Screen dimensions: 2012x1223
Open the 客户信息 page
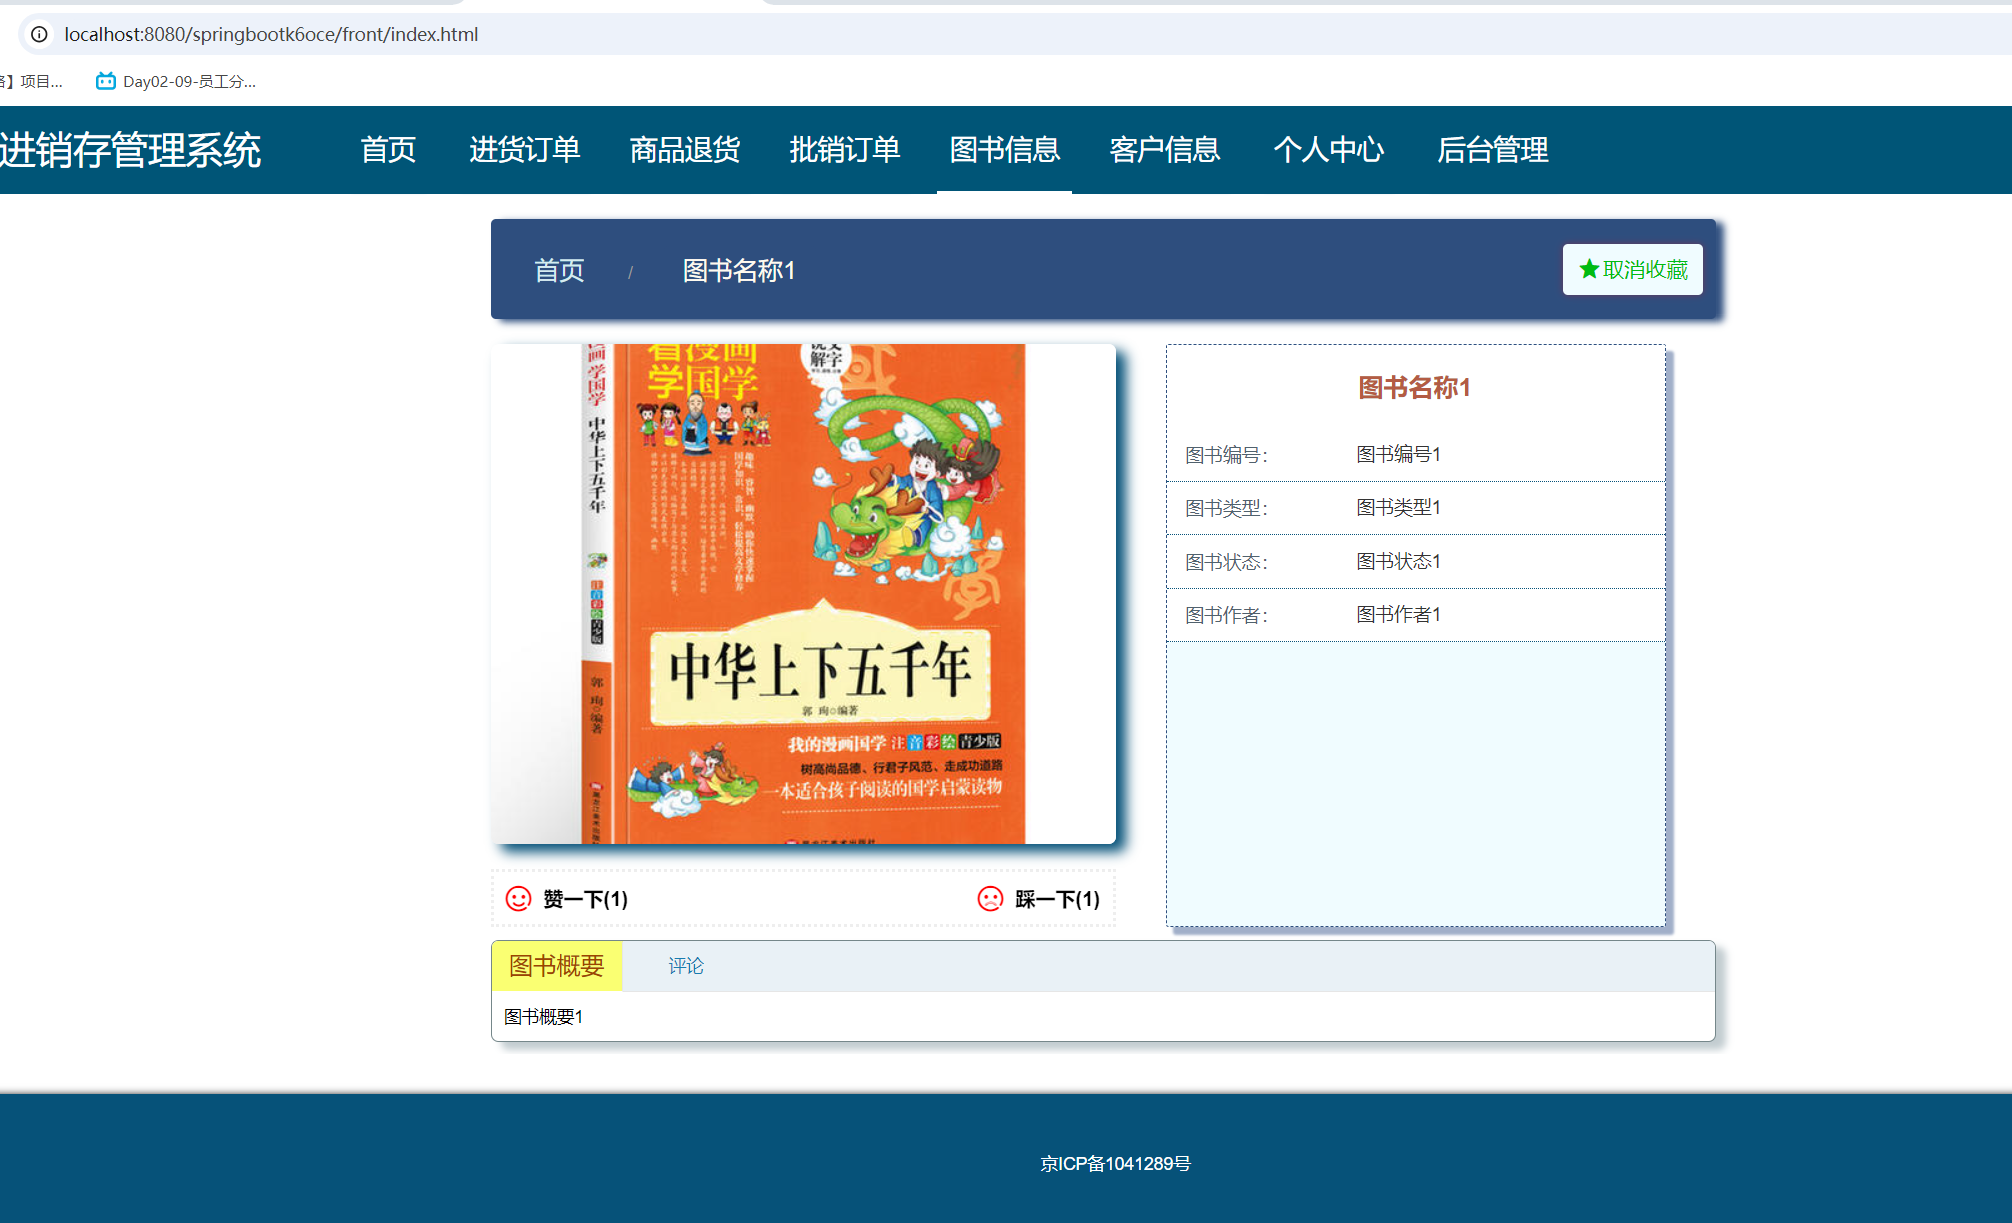click(1165, 150)
